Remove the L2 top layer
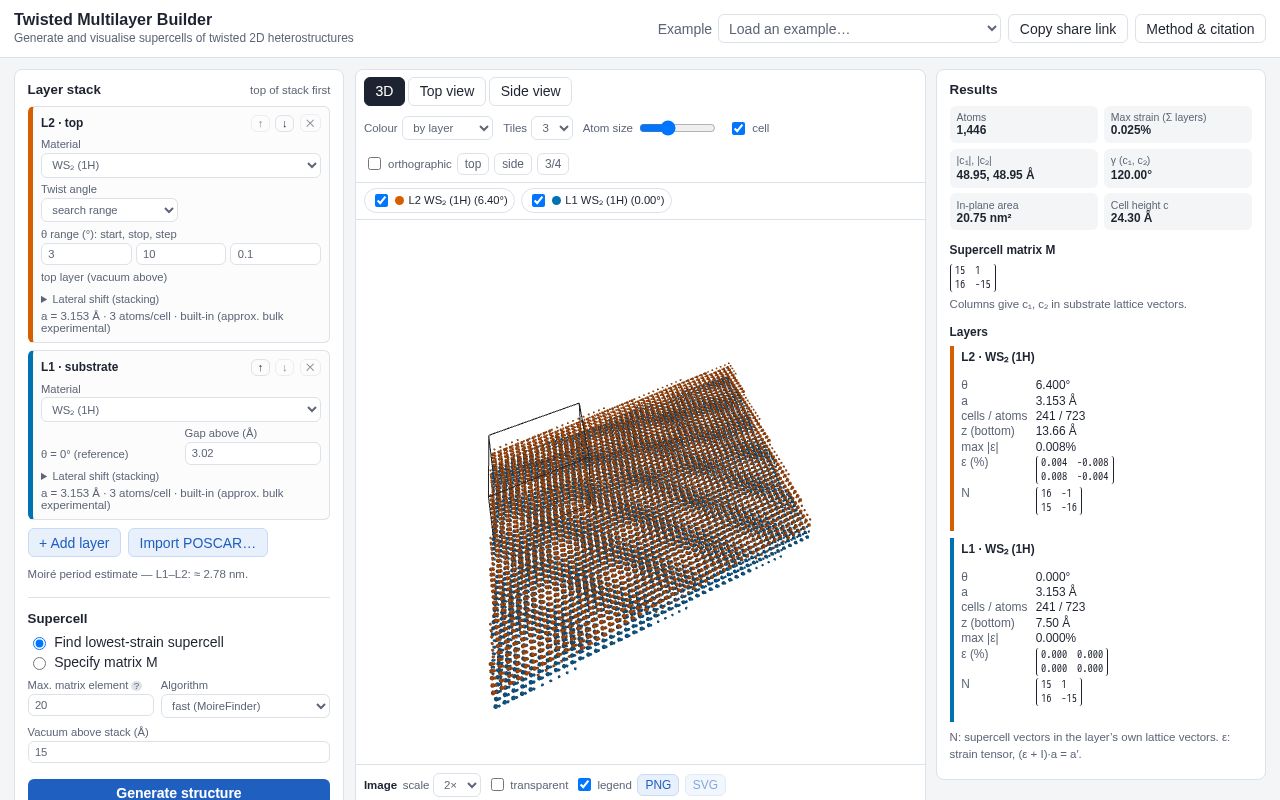The image size is (1280, 800). tap(310, 123)
